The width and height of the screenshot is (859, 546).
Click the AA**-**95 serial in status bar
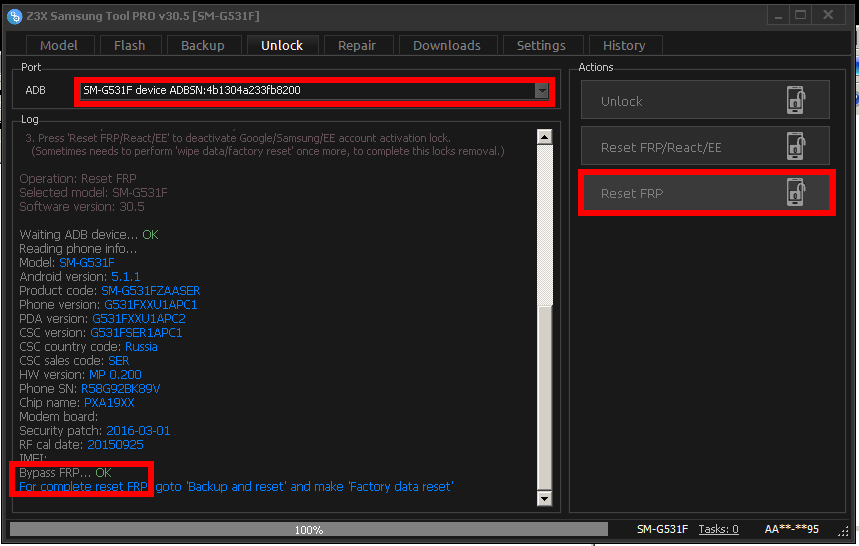click(x=792, y=529)
